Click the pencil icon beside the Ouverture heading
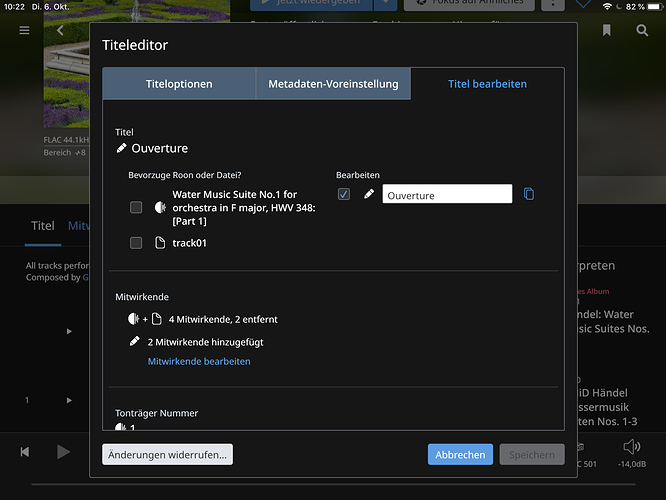 [x=121, y=148]
